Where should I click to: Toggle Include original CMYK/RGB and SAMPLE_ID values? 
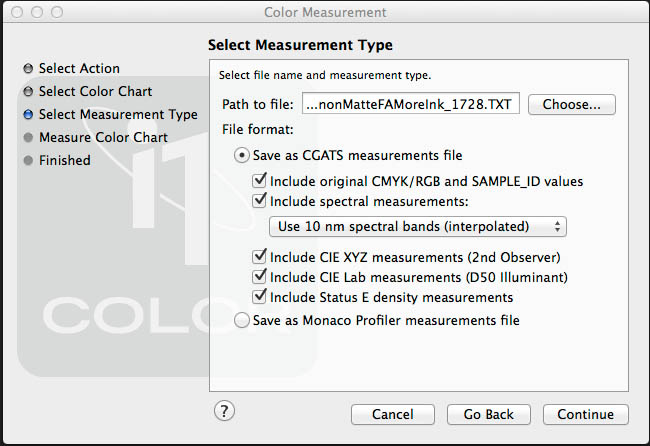click(261, 182)
